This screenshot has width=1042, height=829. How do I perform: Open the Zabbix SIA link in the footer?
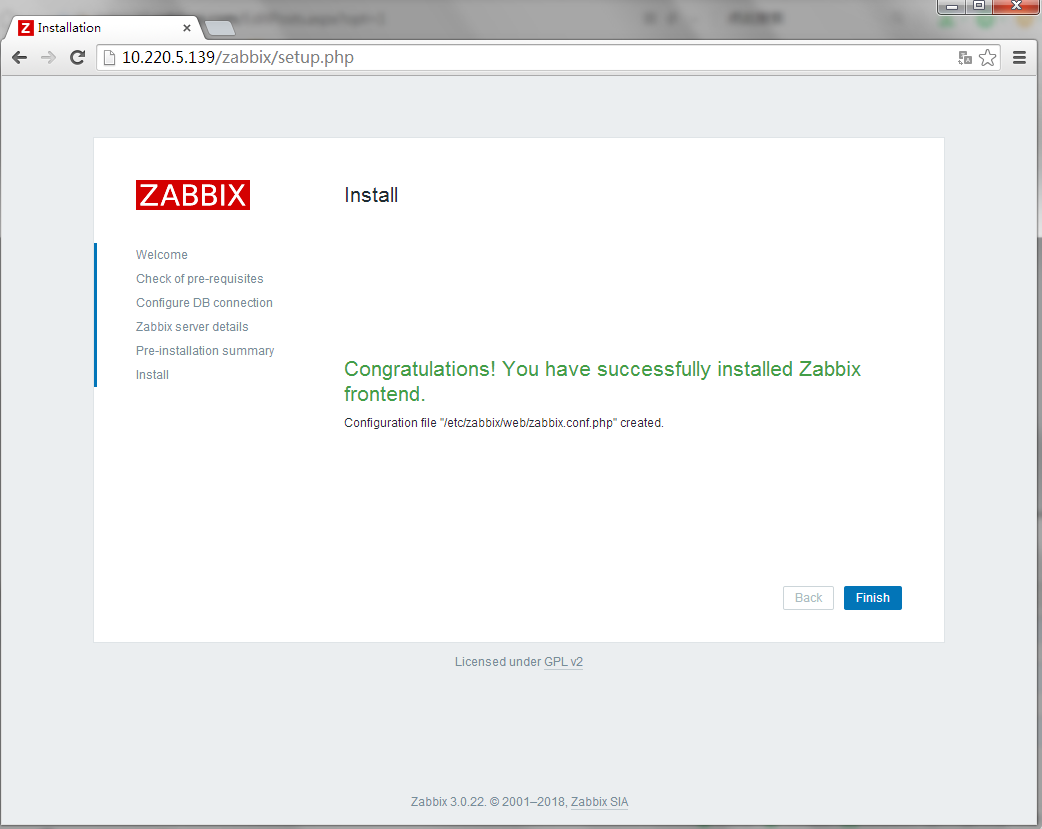(x=599, y=802)
